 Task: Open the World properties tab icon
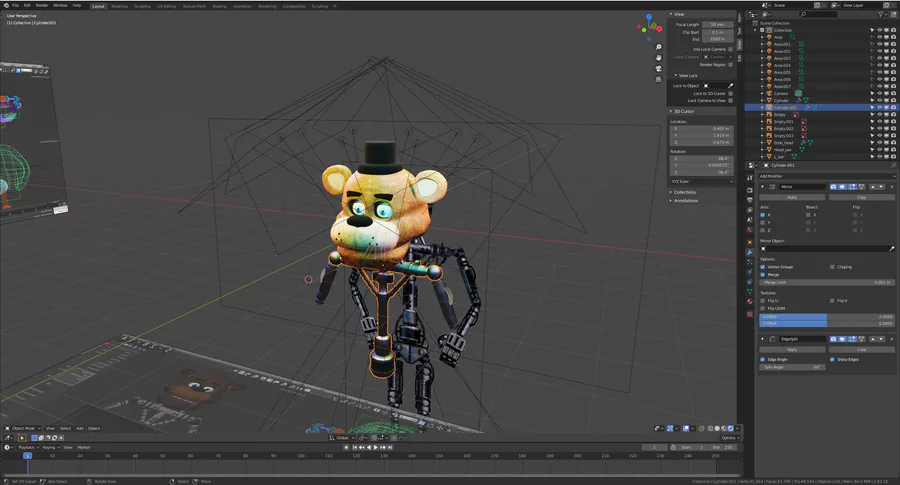[x=750, y=230]
